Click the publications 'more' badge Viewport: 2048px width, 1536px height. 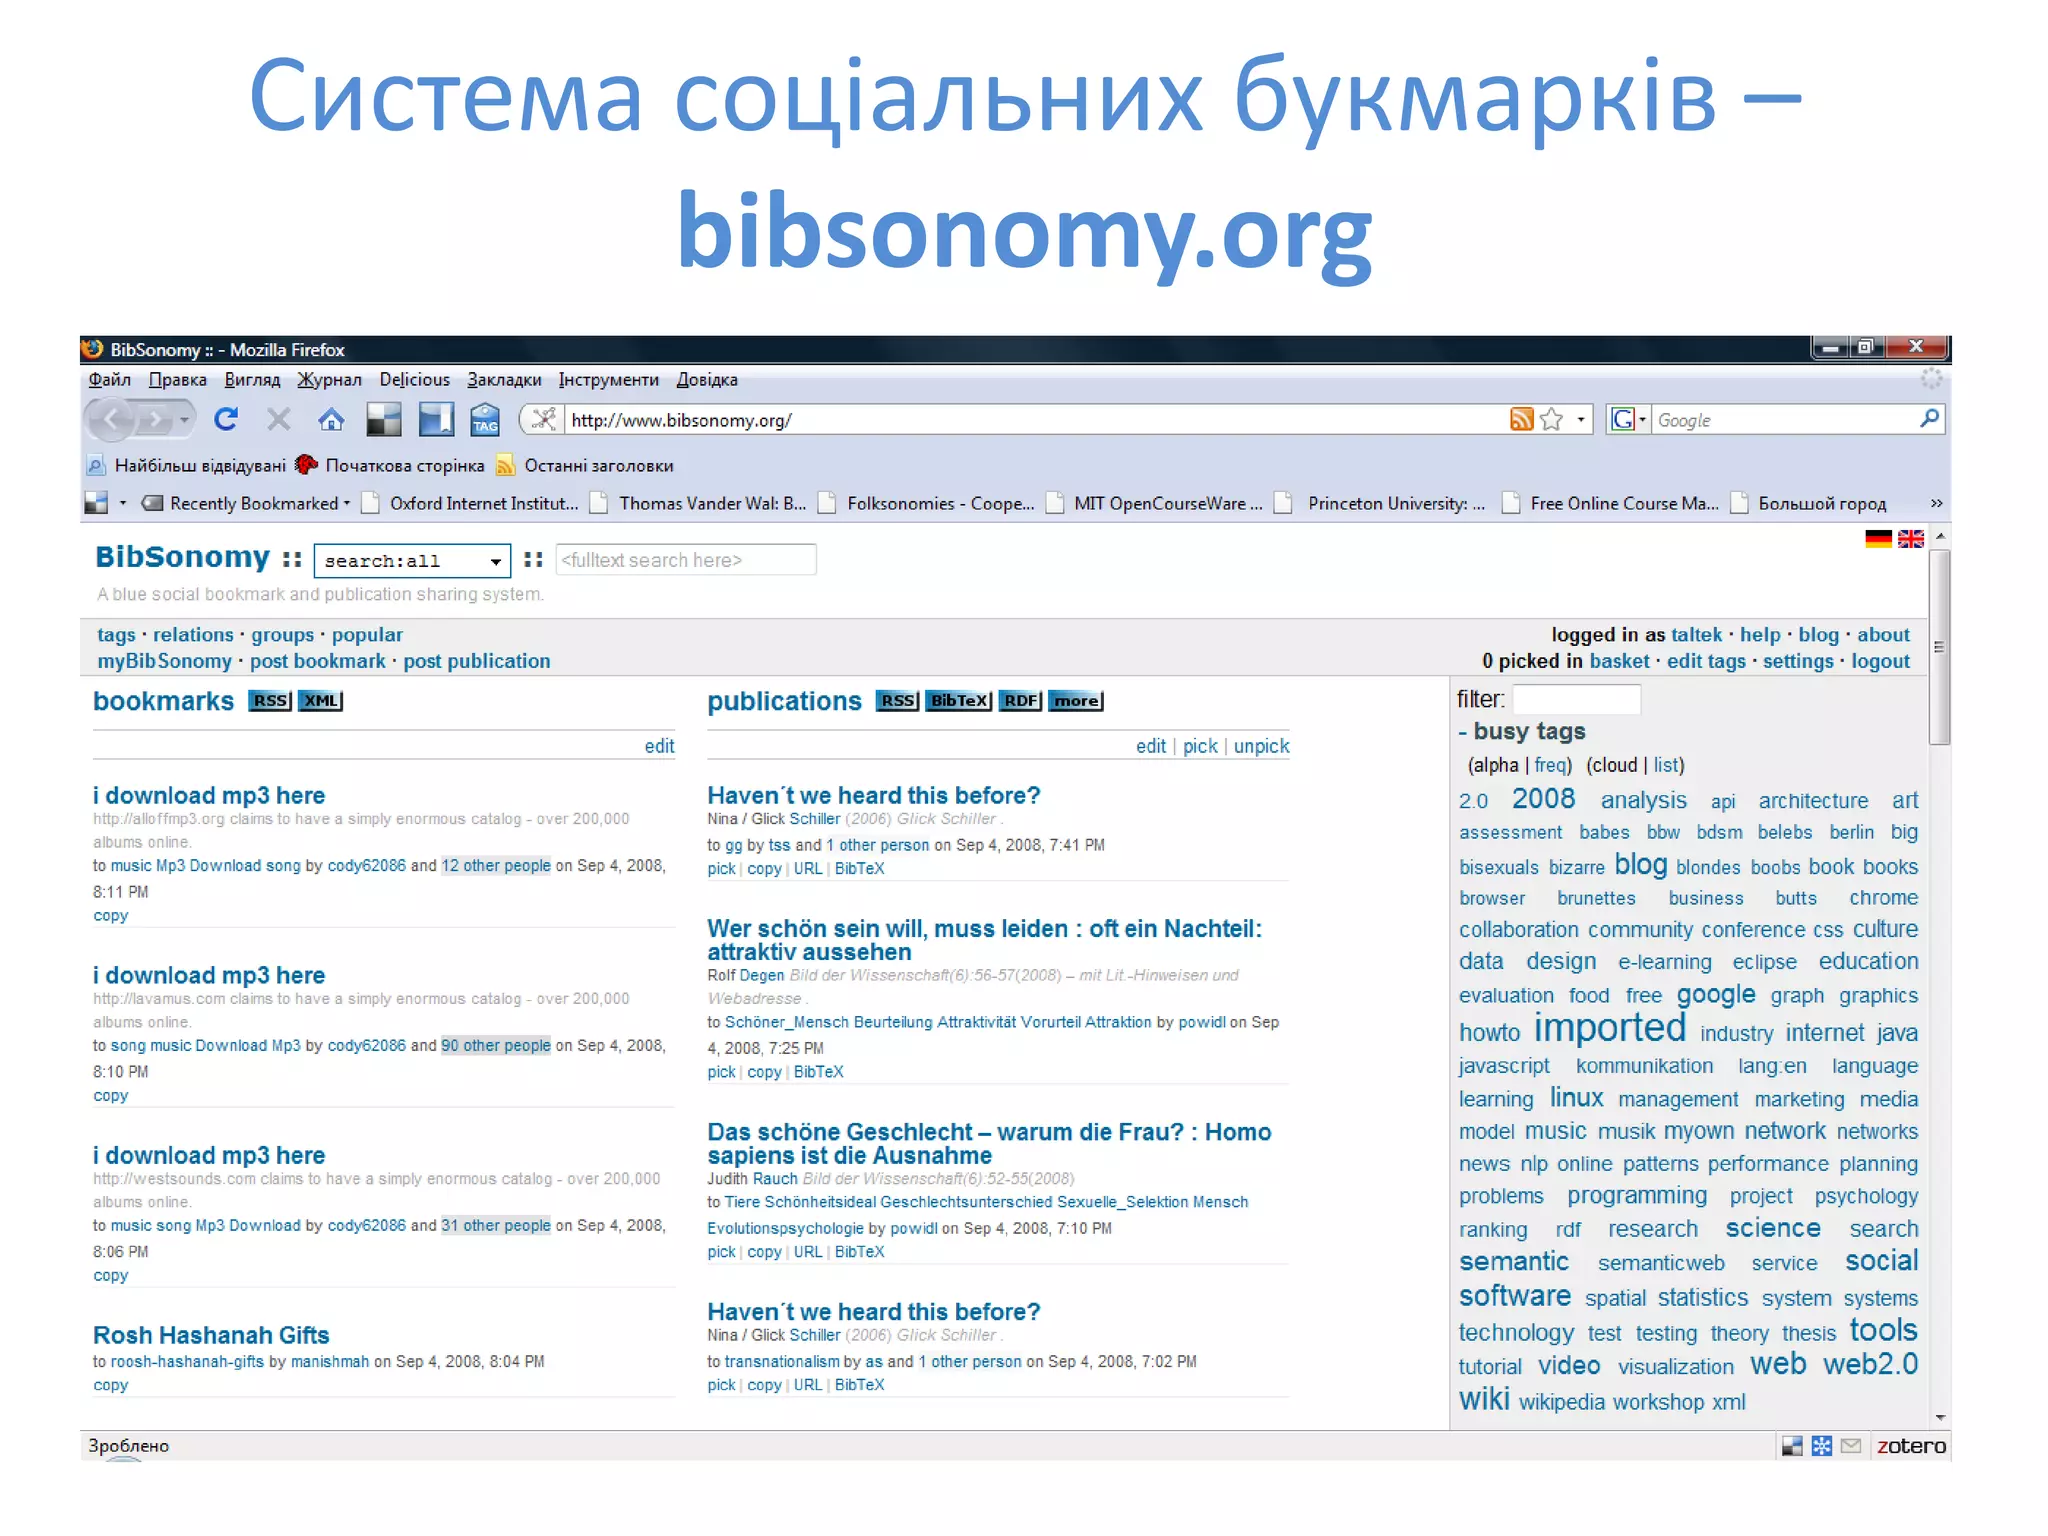[1076, 701]
